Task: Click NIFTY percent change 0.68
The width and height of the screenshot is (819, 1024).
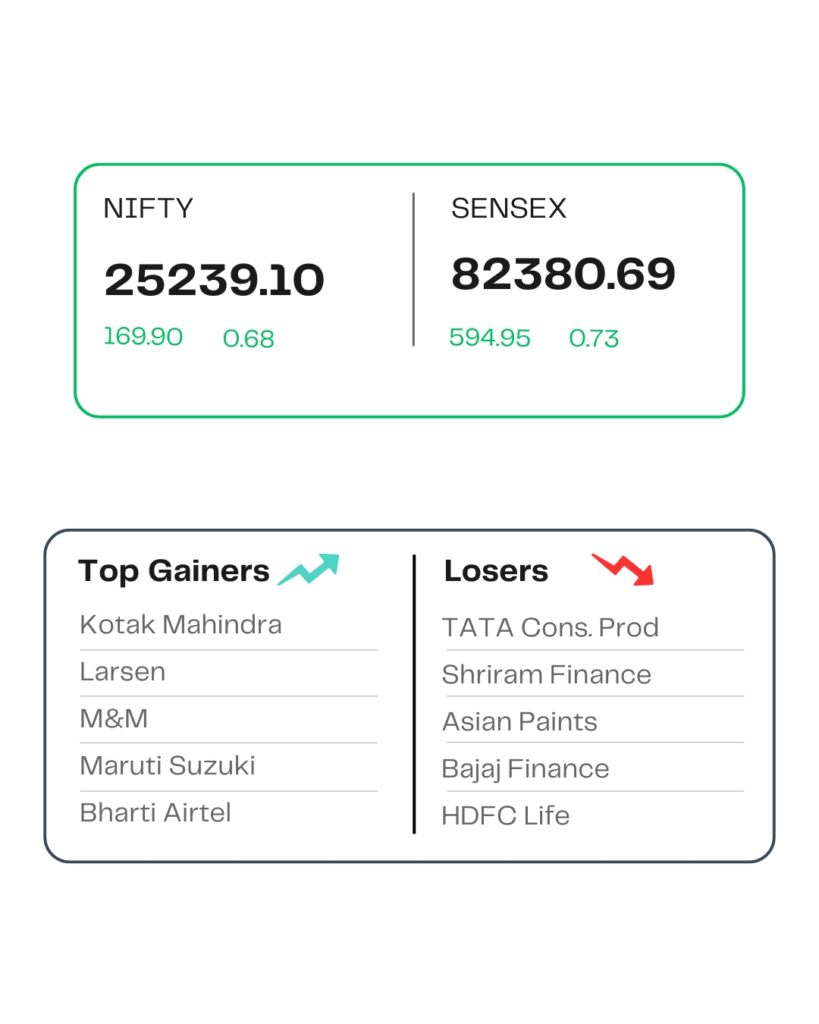Action: 248,338
